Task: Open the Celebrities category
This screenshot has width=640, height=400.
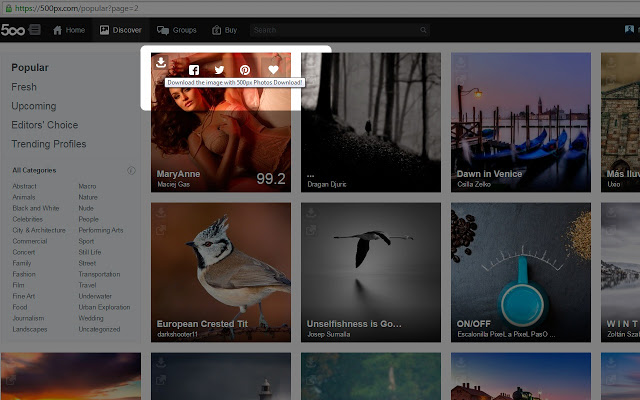Action: [x=28, y=219]
